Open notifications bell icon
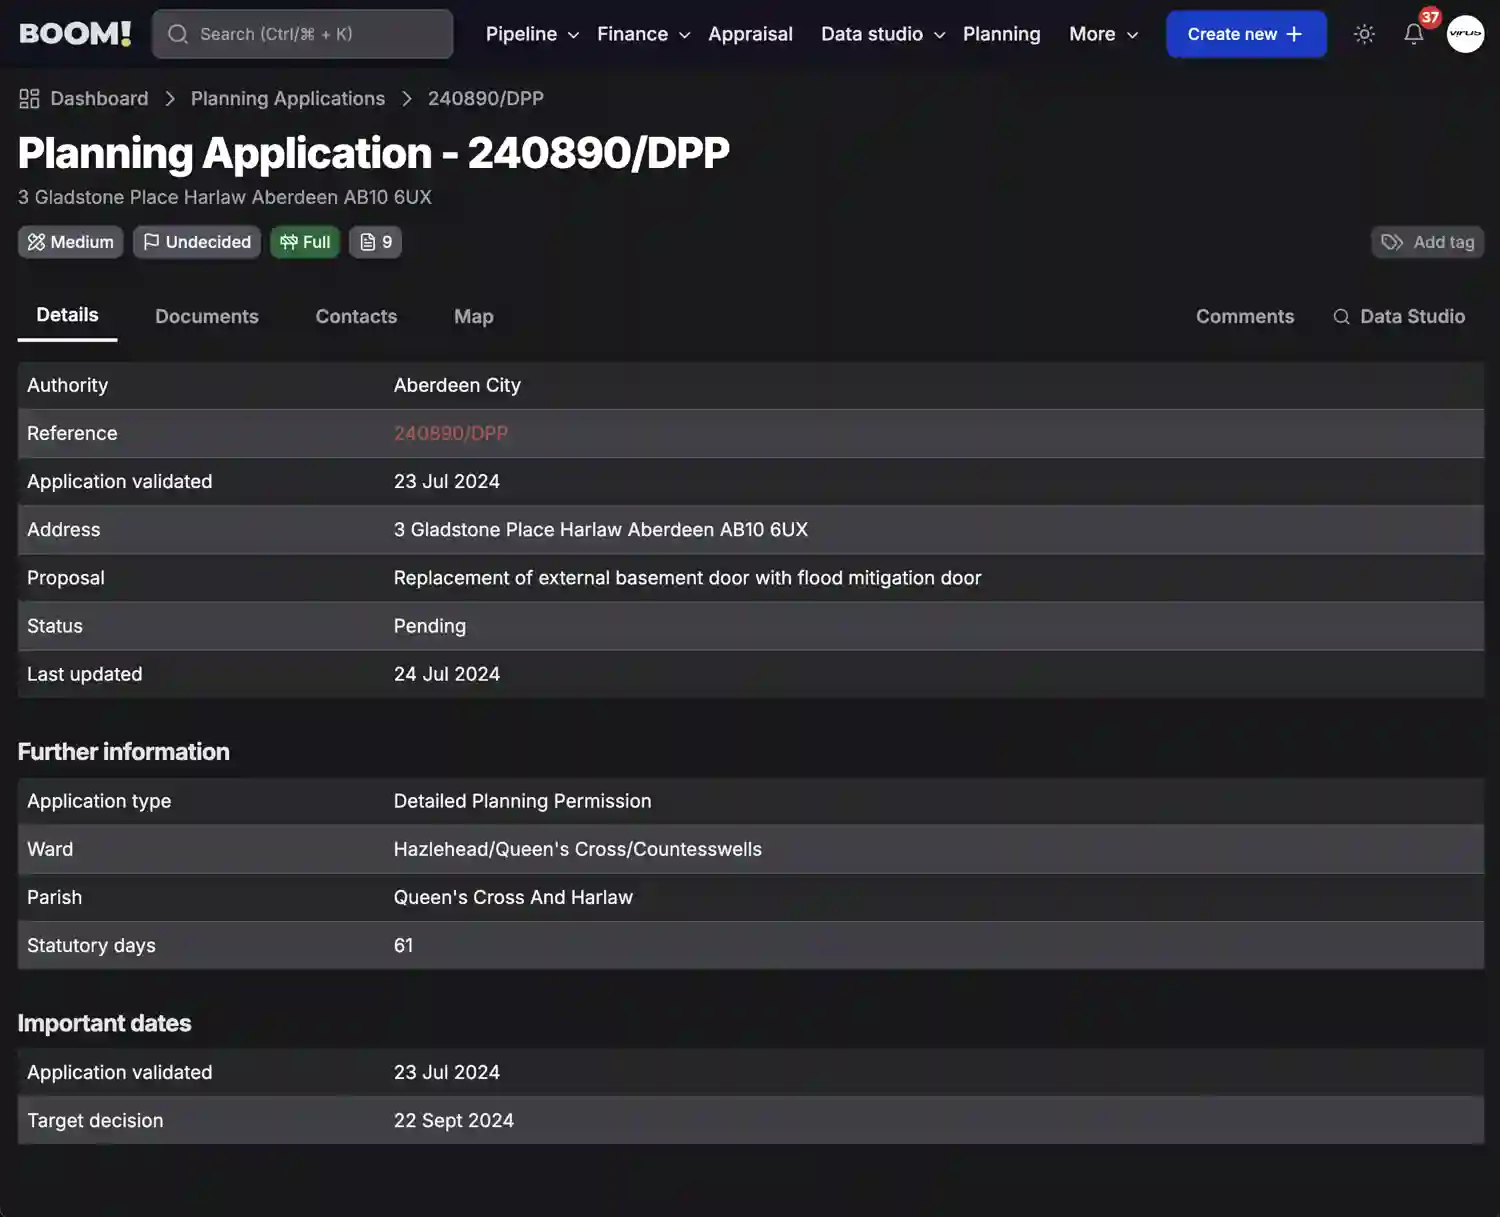Image resolution: width=1500 pixels, height=1217 pixels. point(1413,34)
